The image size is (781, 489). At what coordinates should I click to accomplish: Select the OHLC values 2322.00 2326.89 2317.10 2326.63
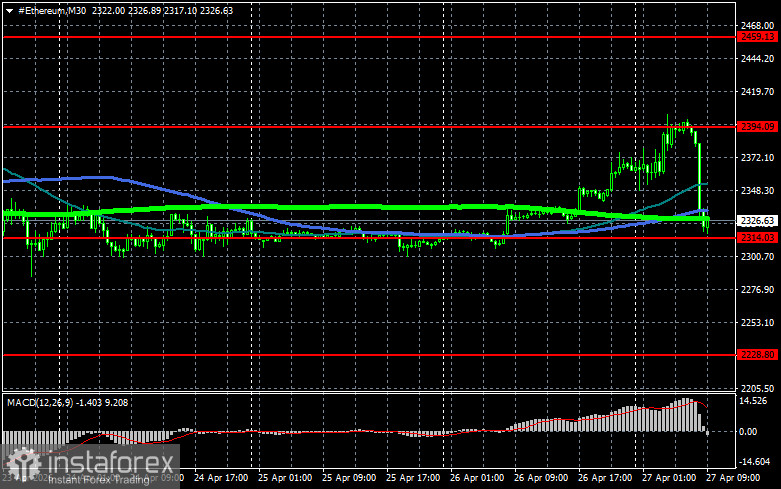click(x=162, y=10)
